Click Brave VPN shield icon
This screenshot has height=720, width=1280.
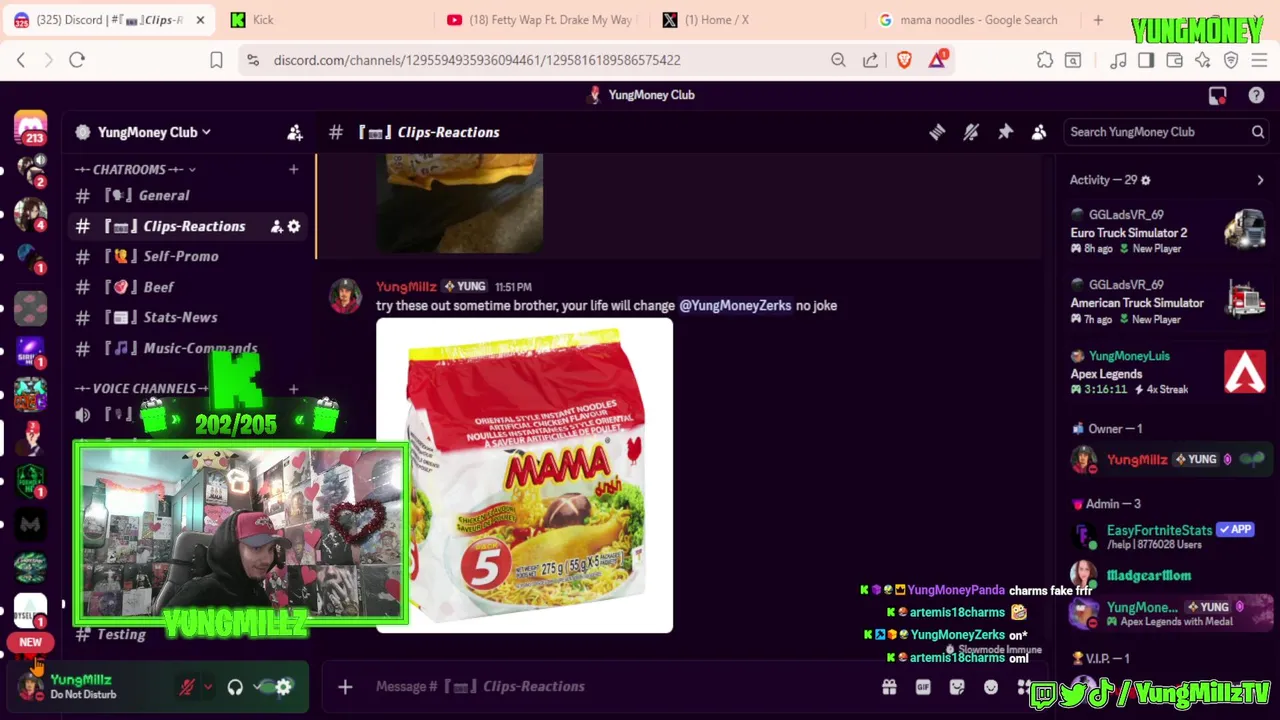pyautogui.click(x=1231, y=60)
